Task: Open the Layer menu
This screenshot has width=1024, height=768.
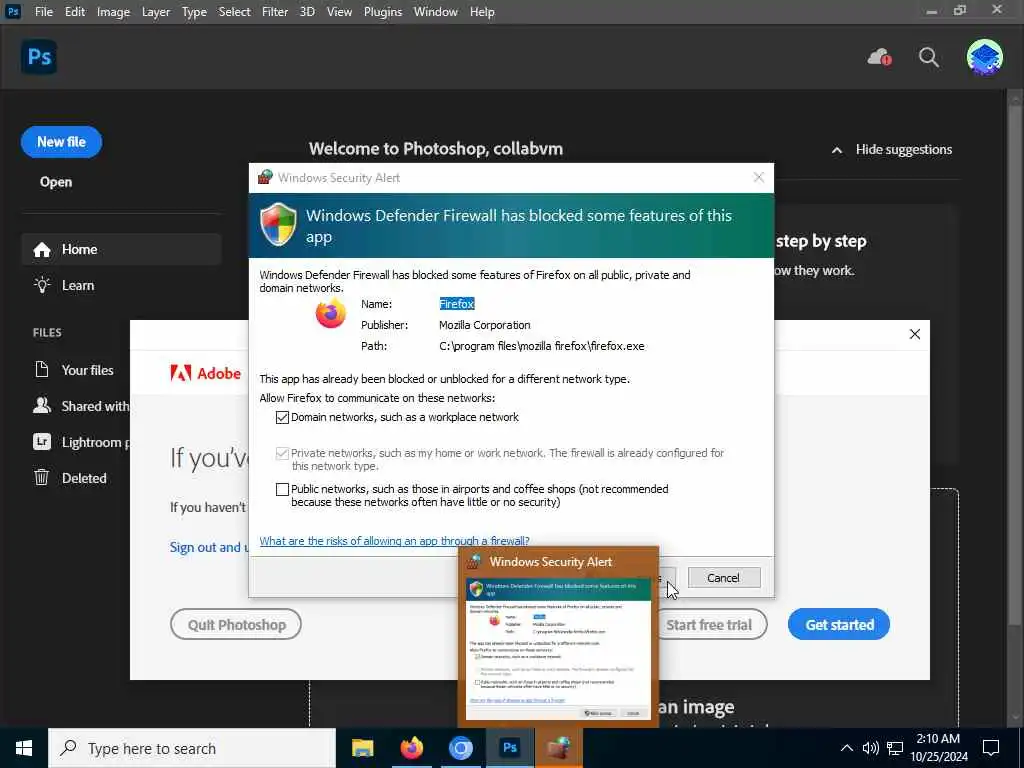Action: 155,12
